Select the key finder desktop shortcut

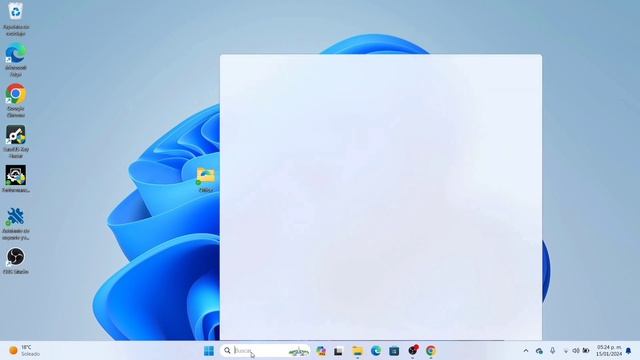tap(16, 141)
